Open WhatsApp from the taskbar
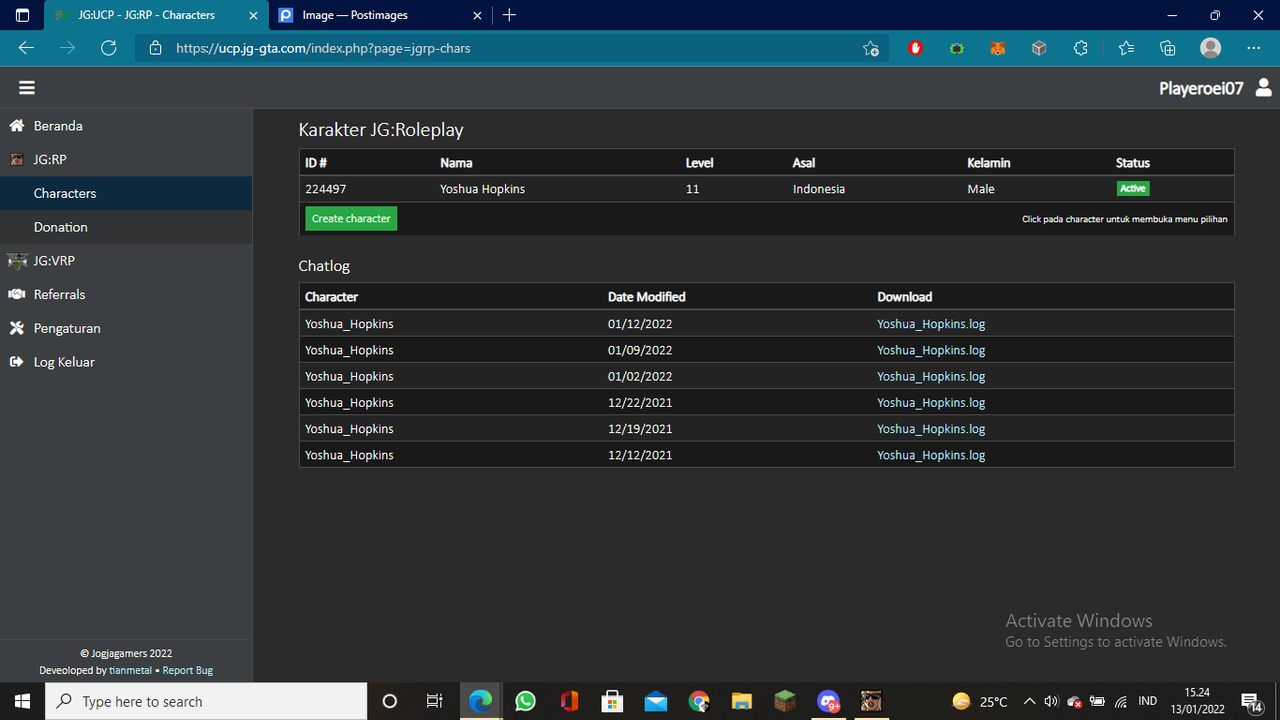1280x720 pixels. click(526, 701)
